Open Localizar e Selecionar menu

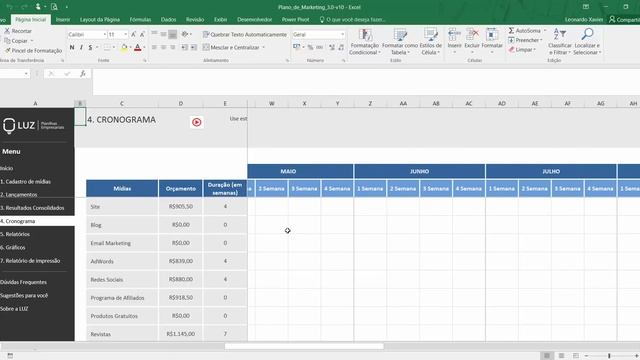pyautogui.click(x=587, y=42)
